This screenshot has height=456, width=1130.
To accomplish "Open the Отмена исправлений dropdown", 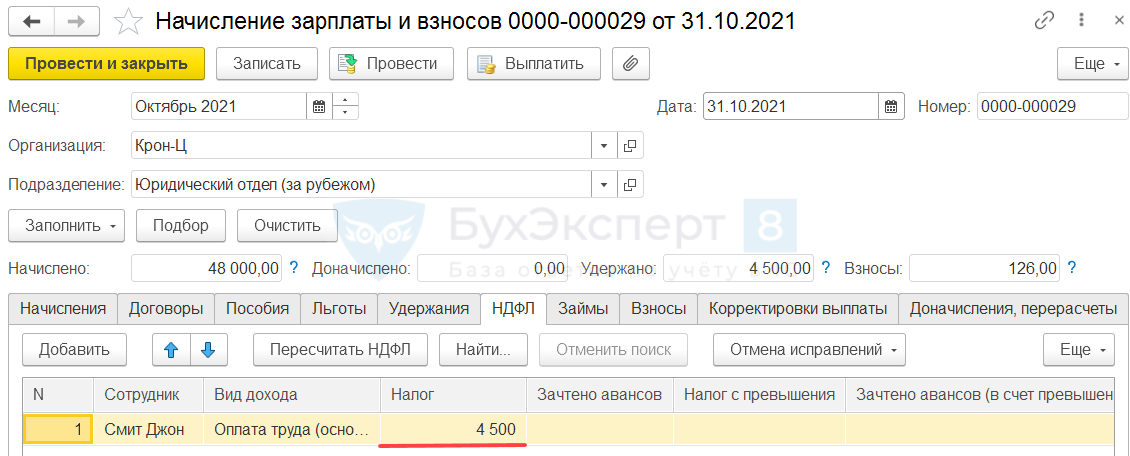I will click(809, 350).
